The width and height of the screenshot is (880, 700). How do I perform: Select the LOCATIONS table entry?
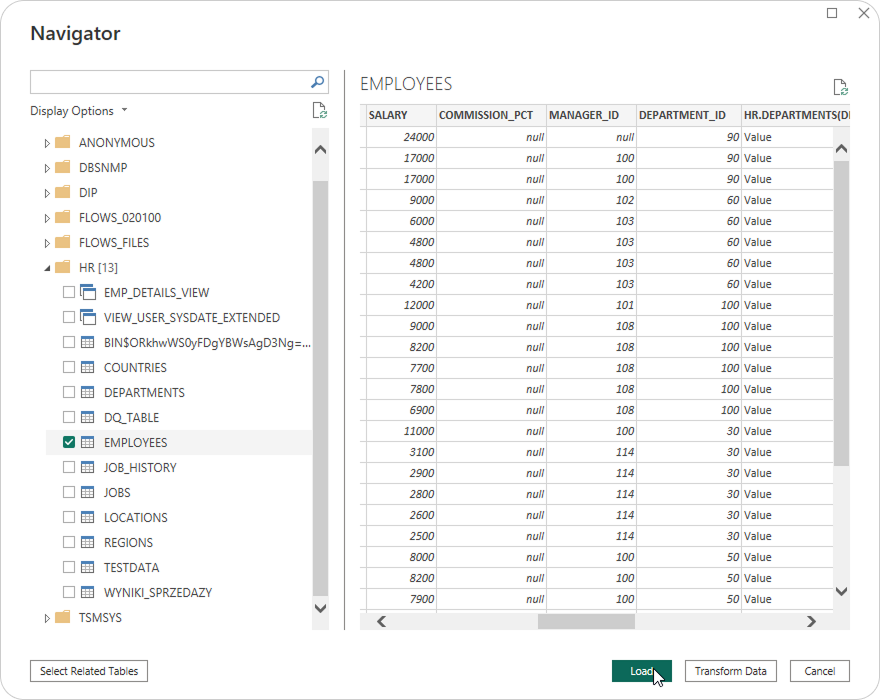pos(135,517)
